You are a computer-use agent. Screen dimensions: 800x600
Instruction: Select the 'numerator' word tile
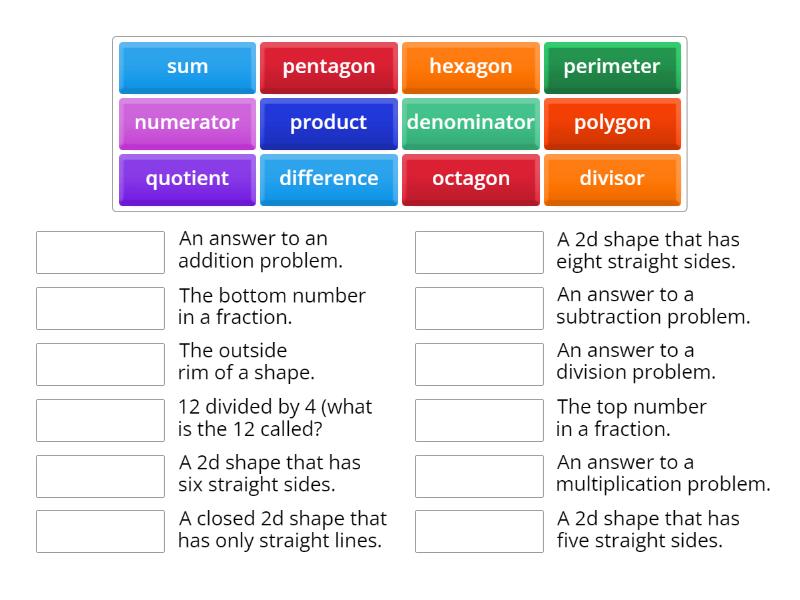[186, 123]
